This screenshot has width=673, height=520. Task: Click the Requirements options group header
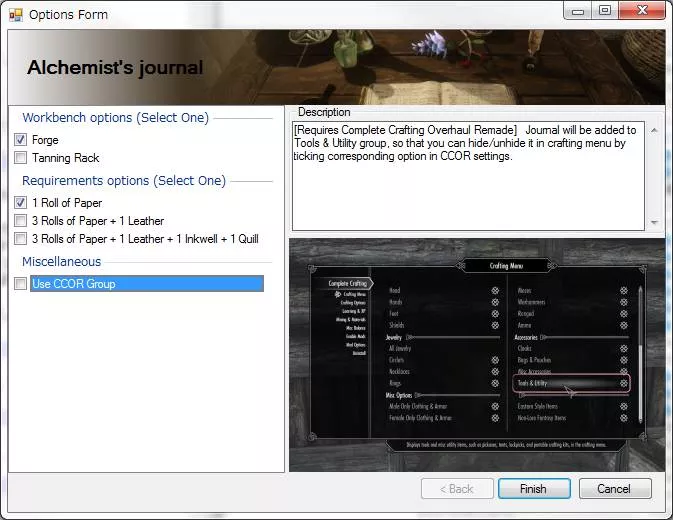point(124,181)
